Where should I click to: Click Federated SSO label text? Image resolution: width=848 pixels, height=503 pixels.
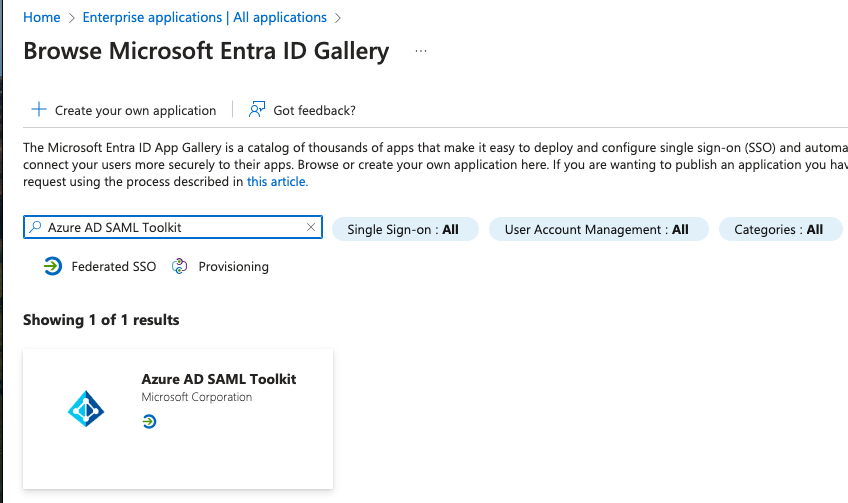coord(114,267)
